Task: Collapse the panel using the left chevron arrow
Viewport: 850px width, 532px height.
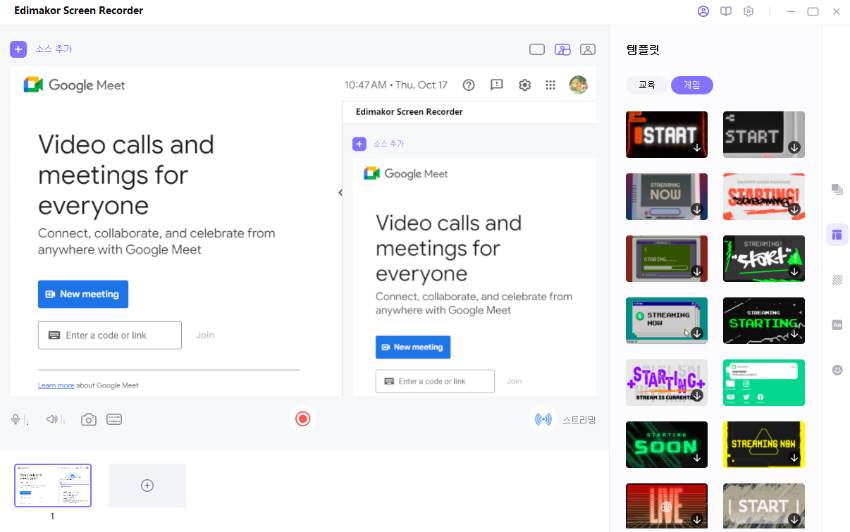Action: click(x=340, y=193)
